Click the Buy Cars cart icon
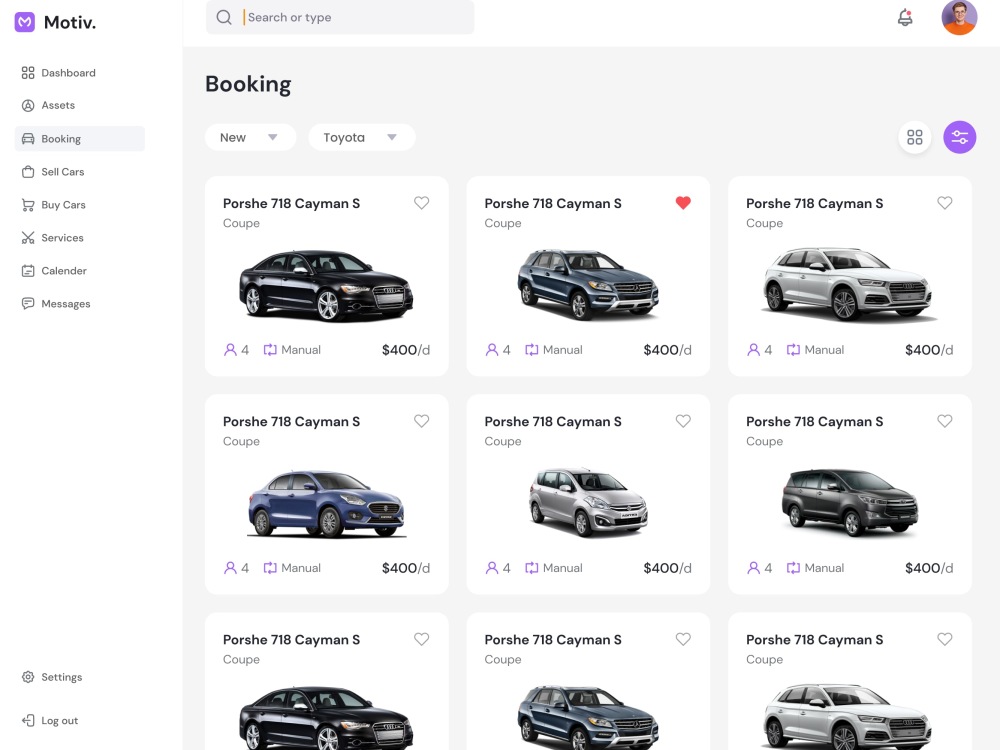This screenshot has width=1000, height=750. pyautogui.click(x=28, y=205)
